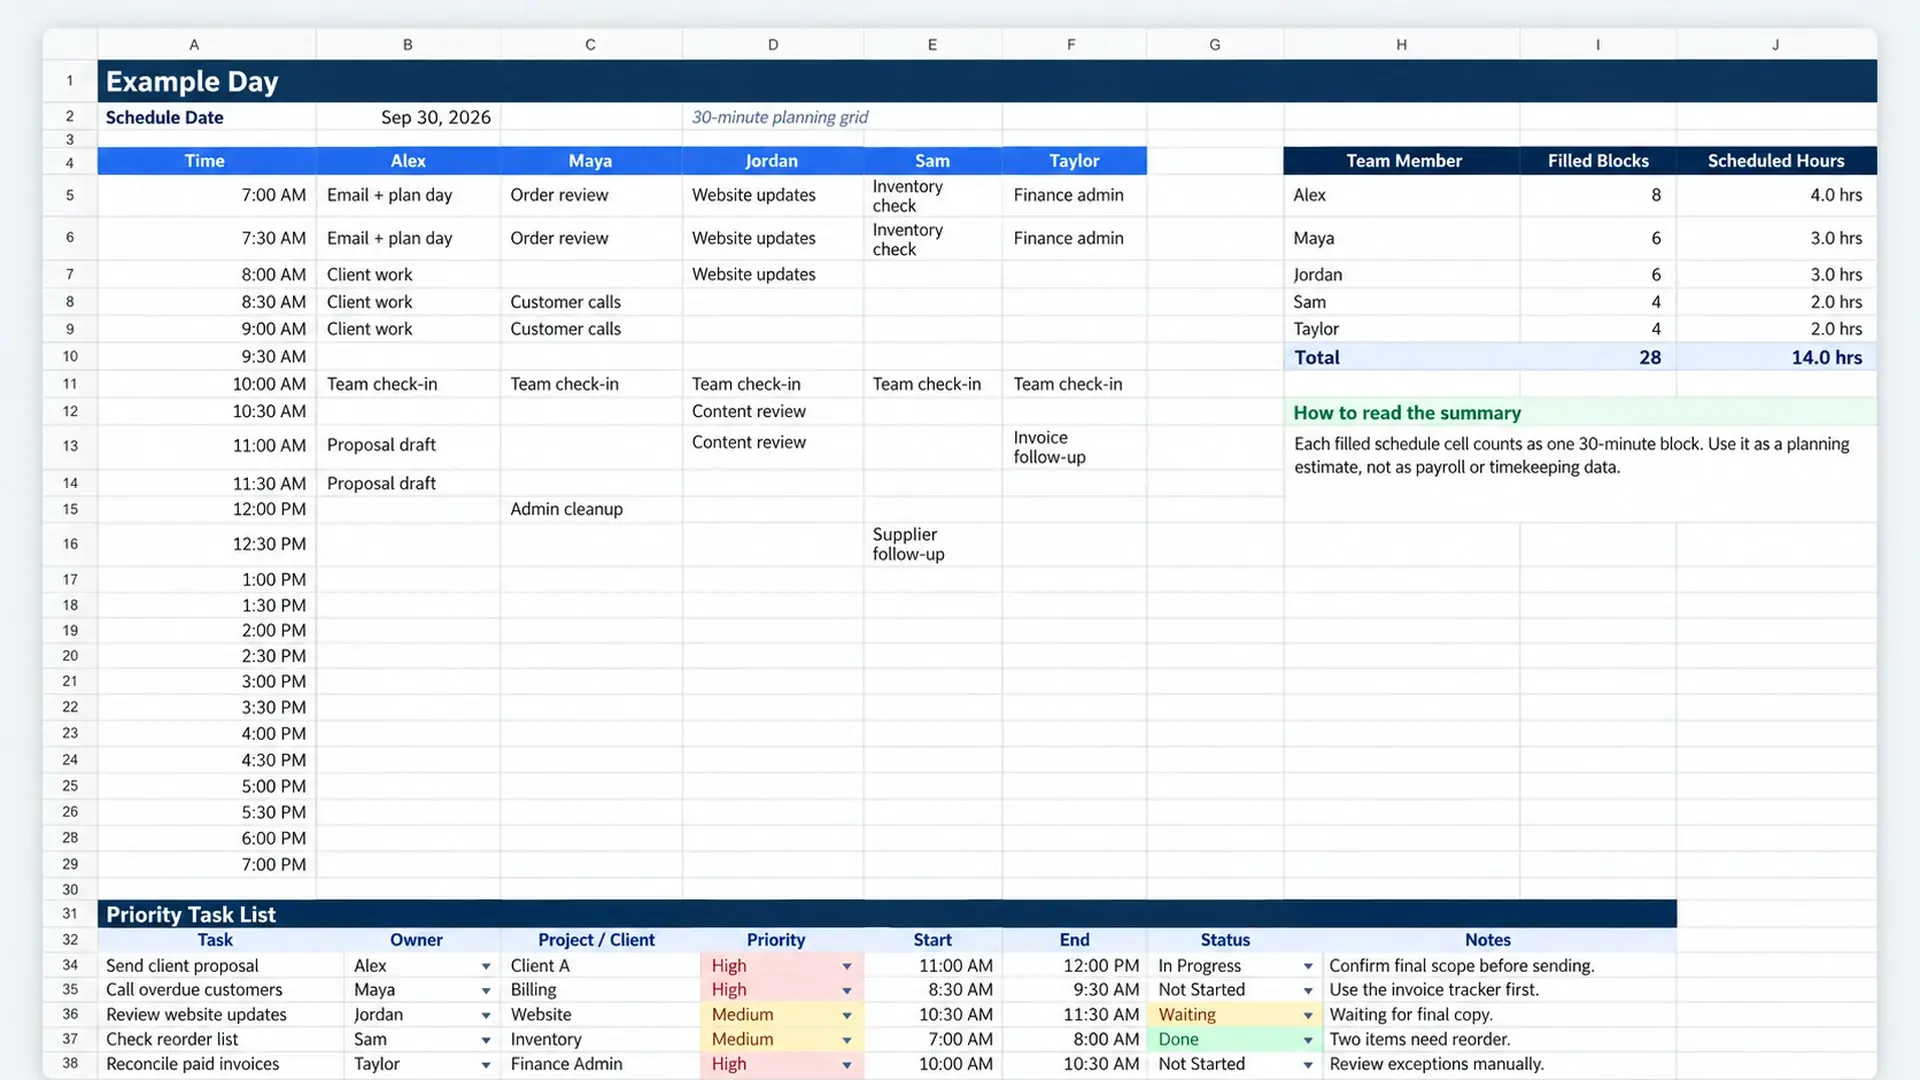
Task: Select the Notes column header
Action: click(1487, 940)
